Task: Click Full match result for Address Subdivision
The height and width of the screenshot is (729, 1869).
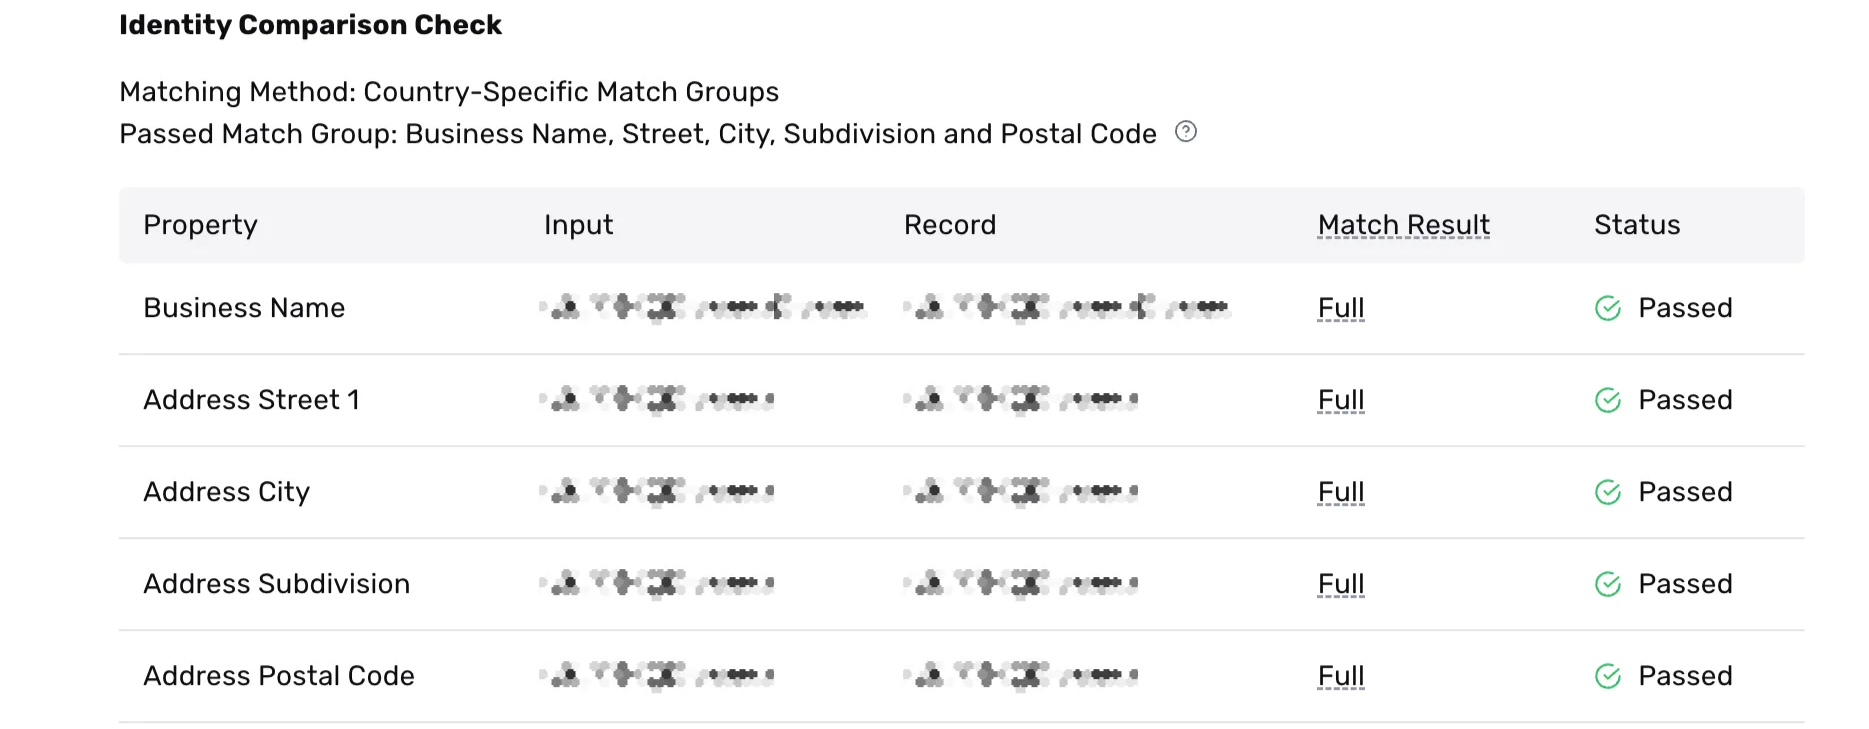Action: 1341,584
